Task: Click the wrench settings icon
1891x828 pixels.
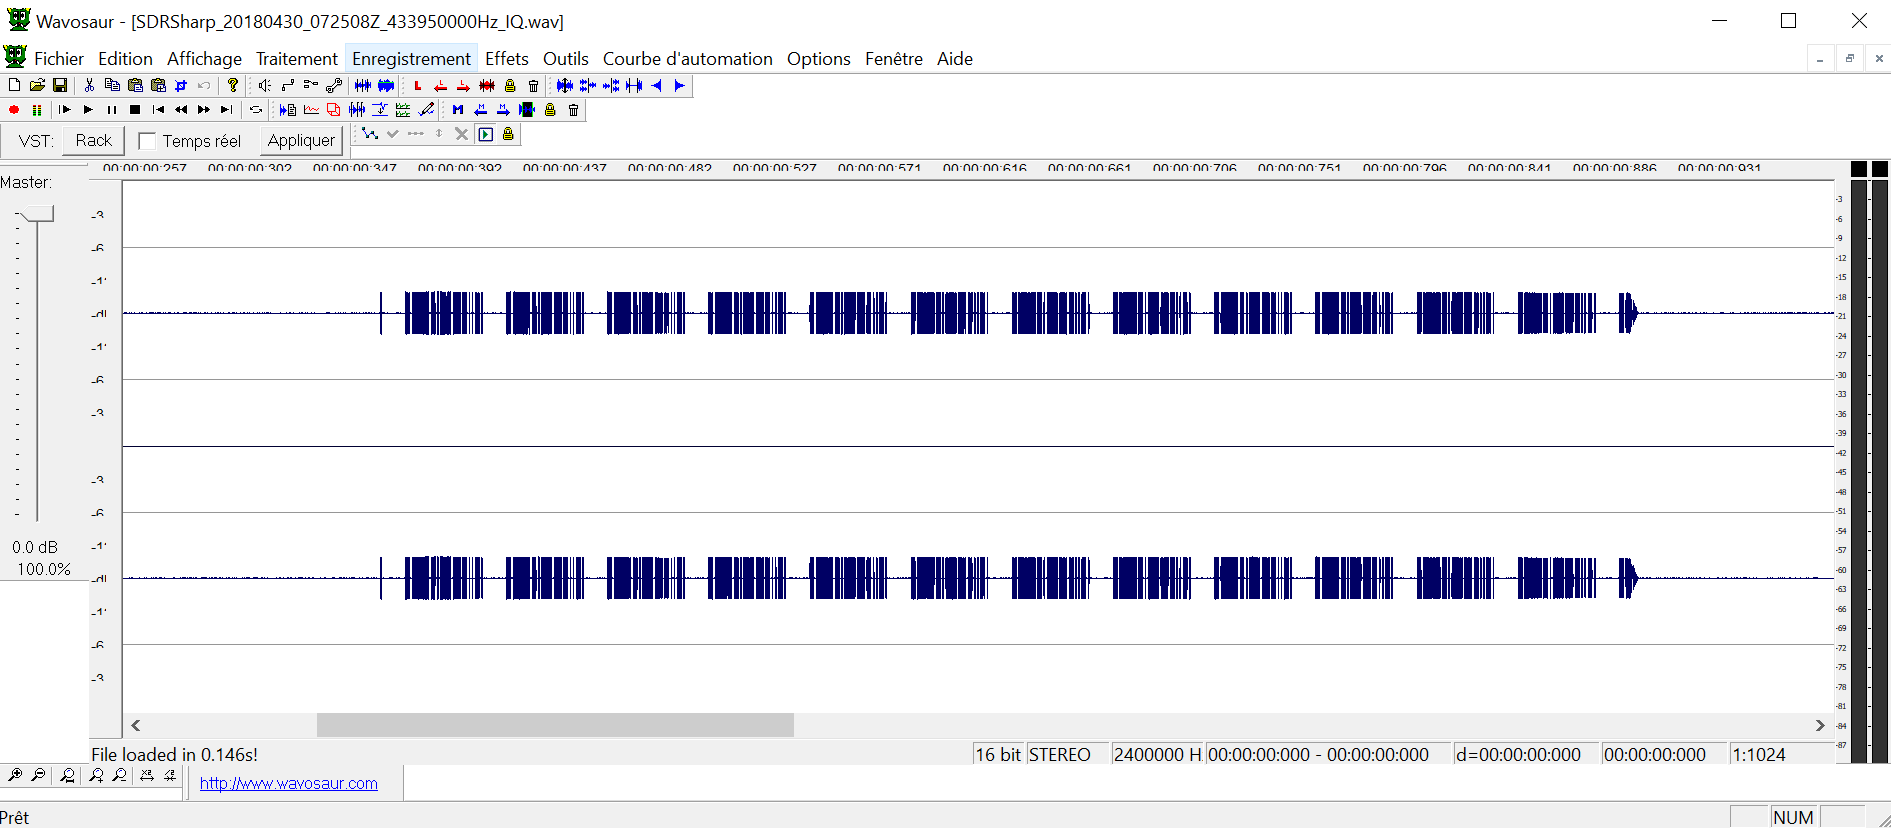Action: [334, 86]
